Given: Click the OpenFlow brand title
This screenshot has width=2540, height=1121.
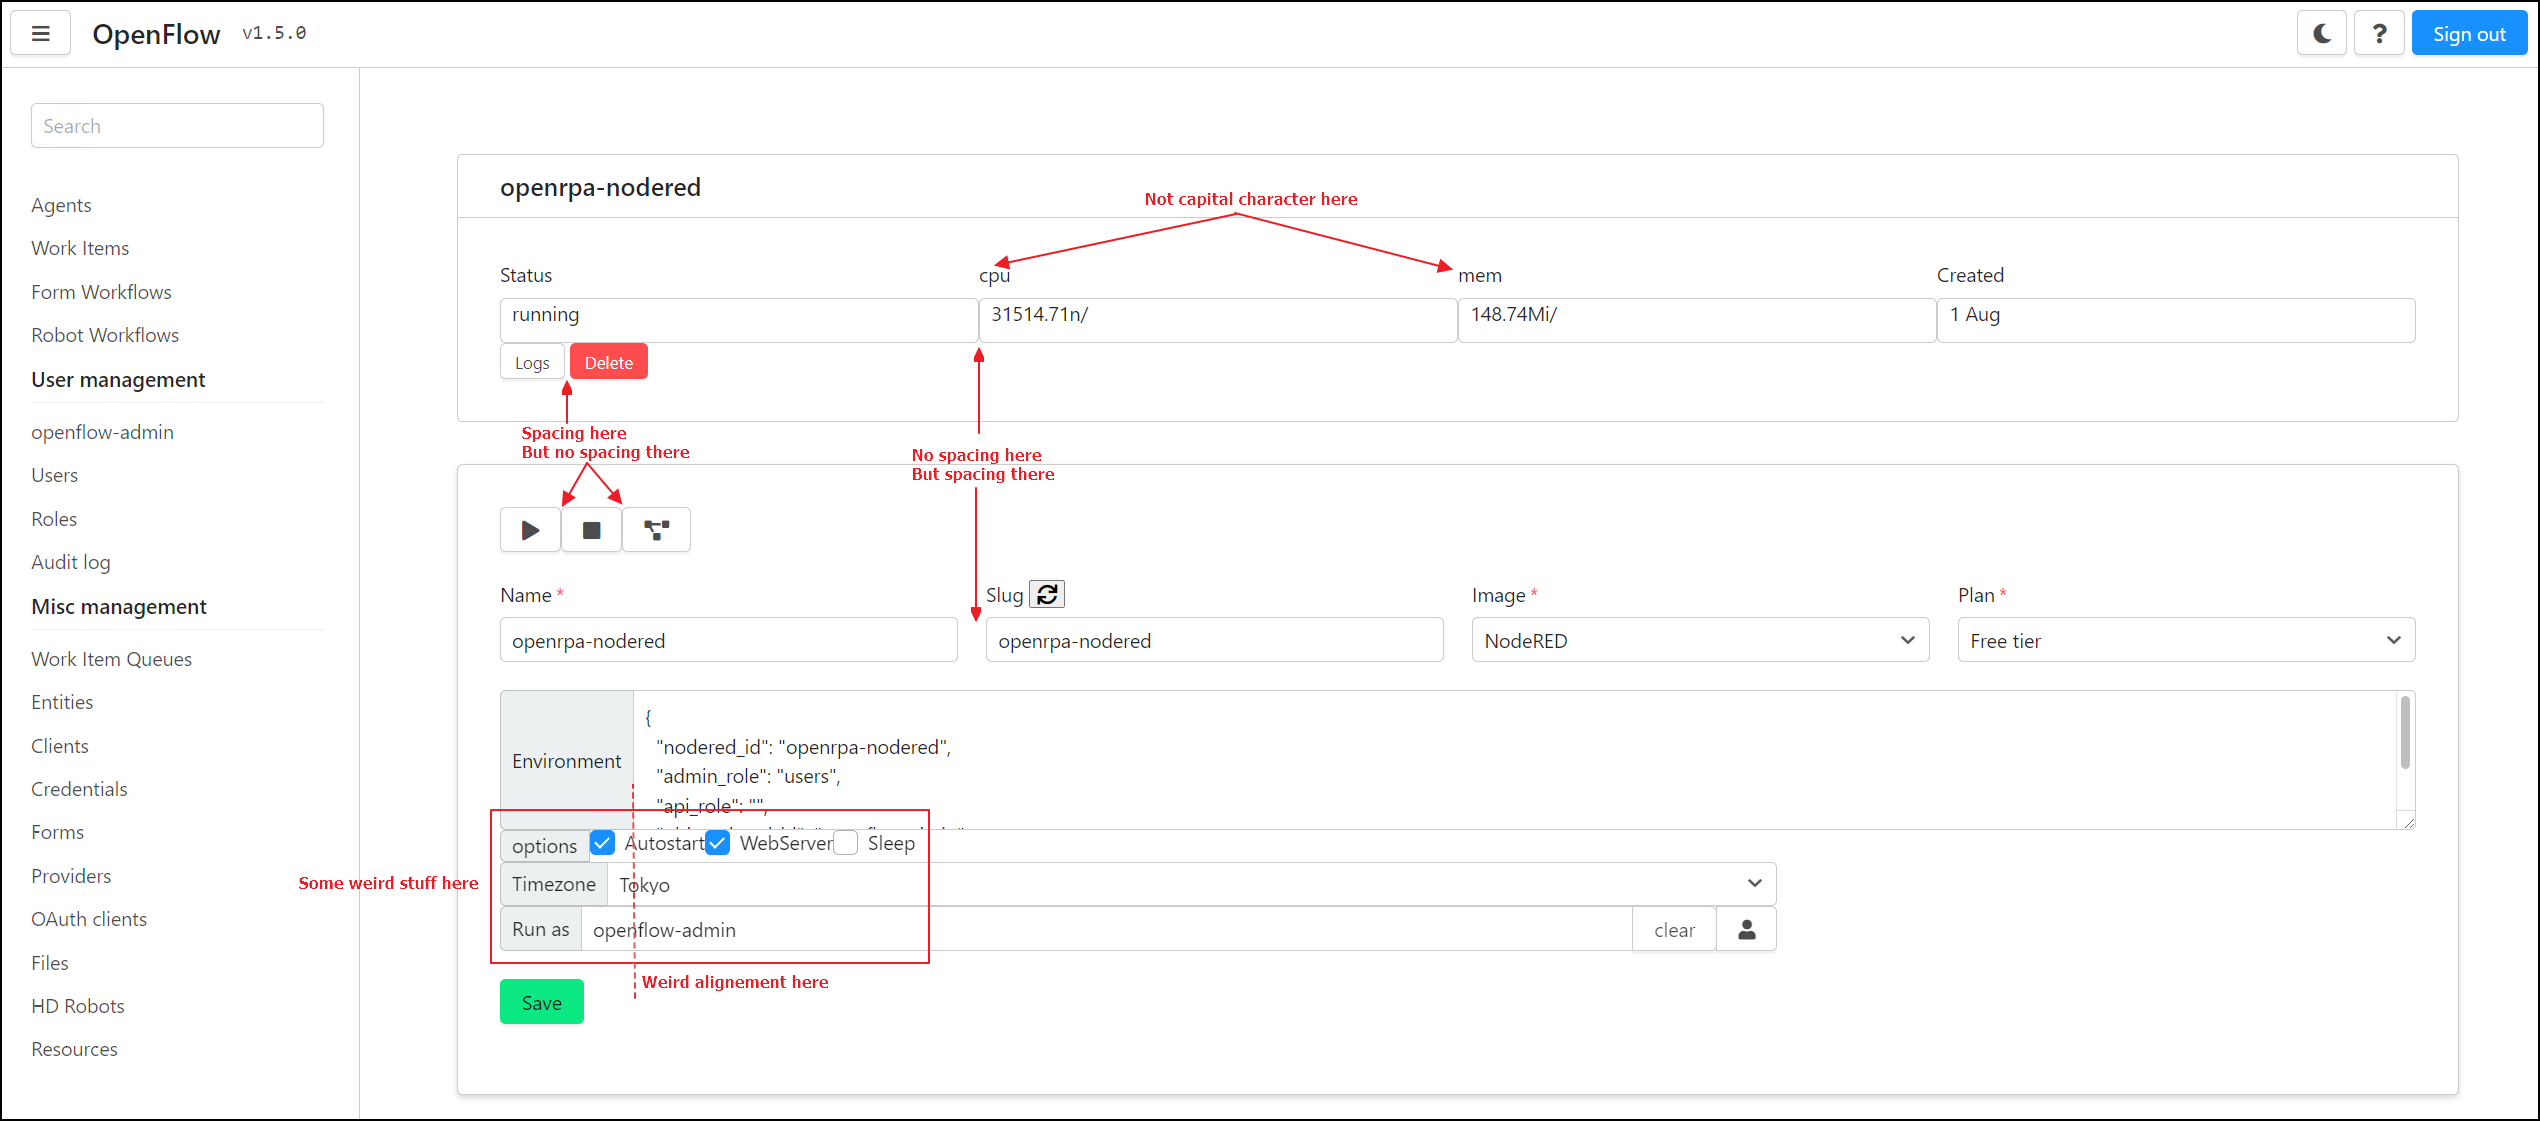Looking at the screenshot, I should 156,34.
